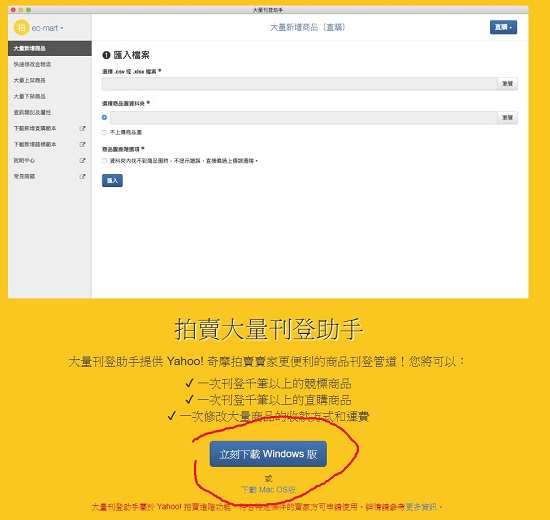Screen dimensions: 550x520
Task: Open 查詢類別及屬性 in the sidebar
Action: pos(50,112)
